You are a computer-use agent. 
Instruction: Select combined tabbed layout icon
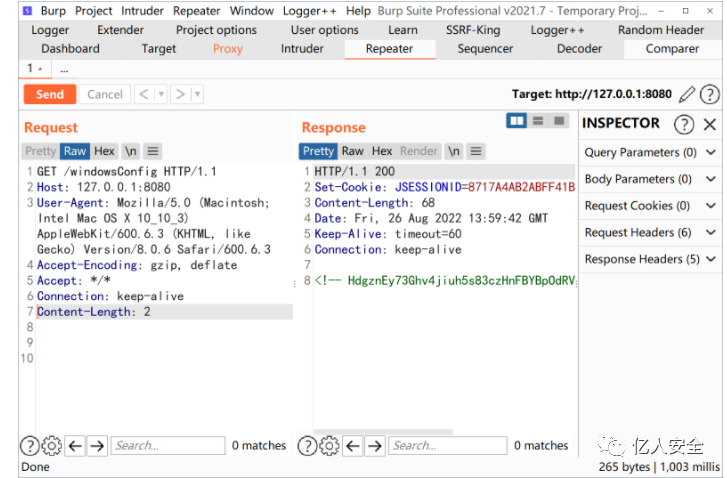click(x=559, y=121)
